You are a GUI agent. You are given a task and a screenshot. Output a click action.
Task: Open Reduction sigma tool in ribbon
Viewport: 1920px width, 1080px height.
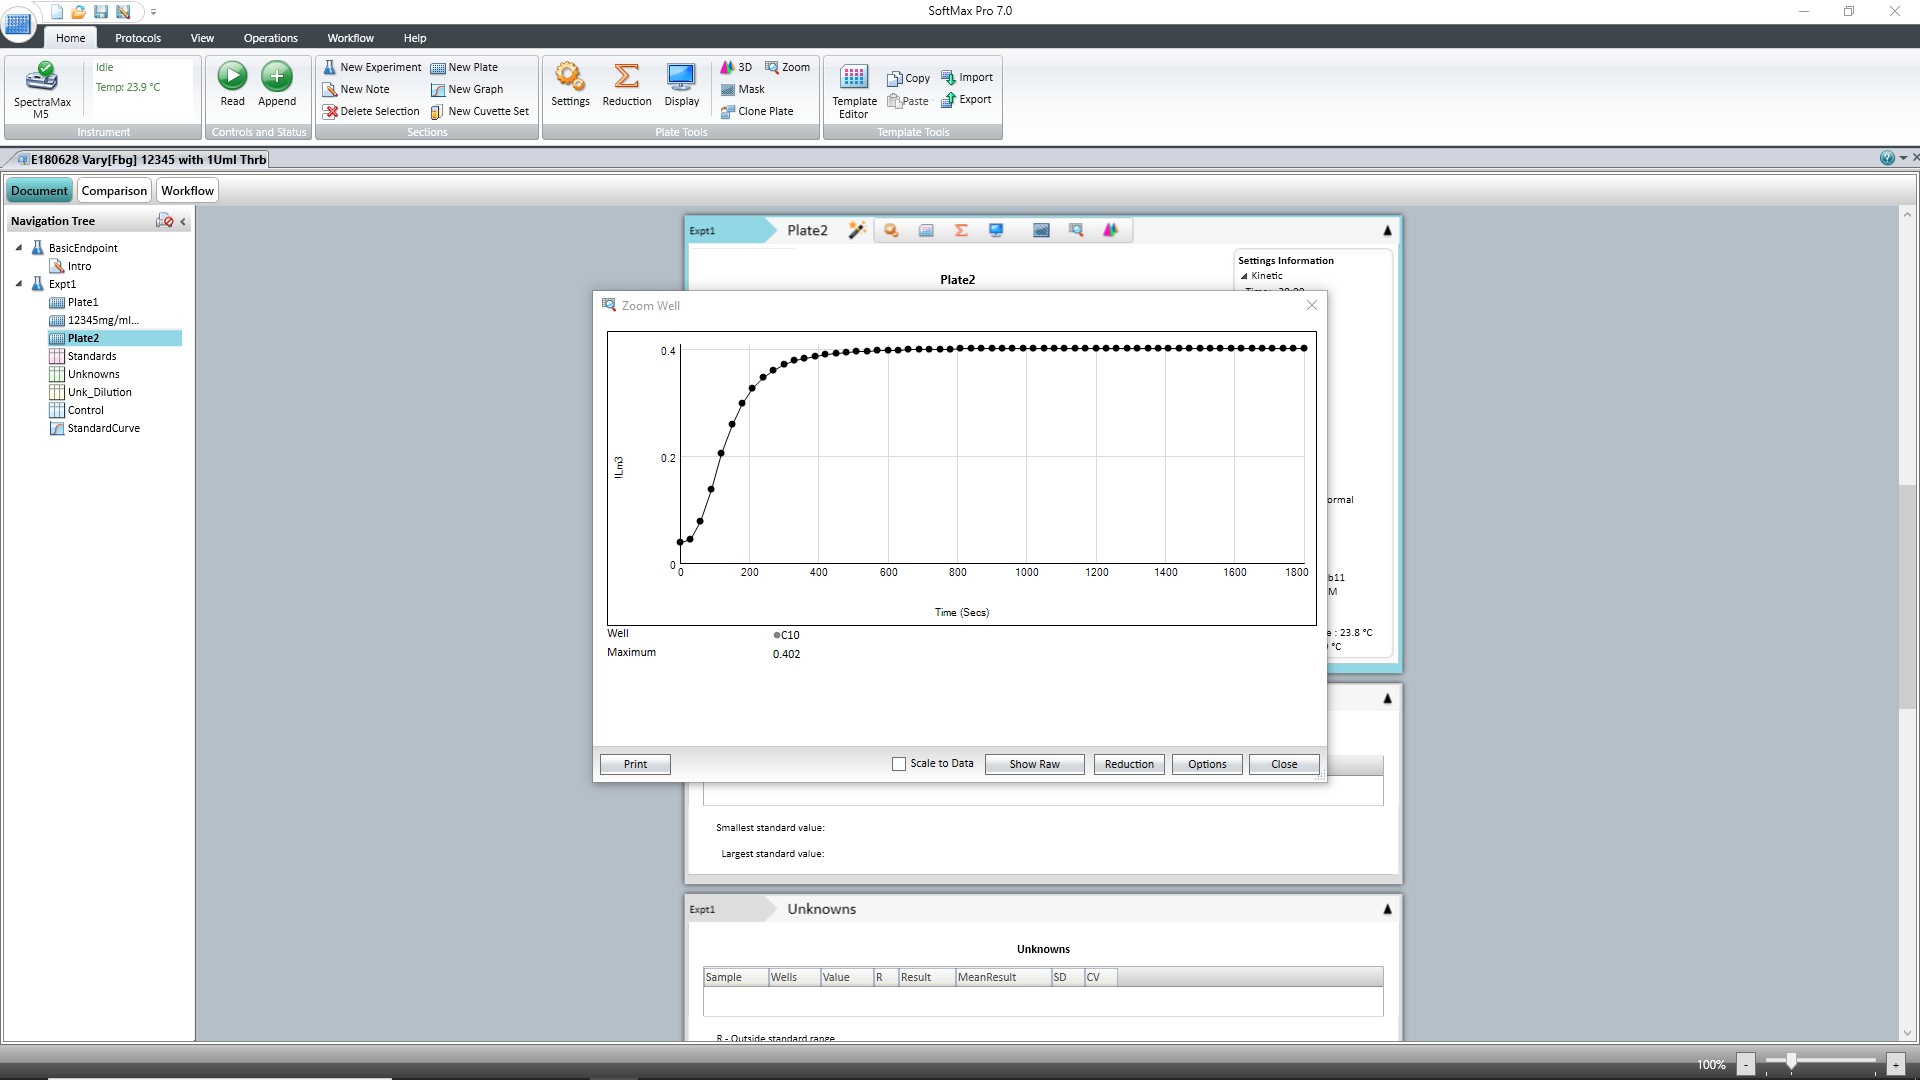(x=627, y=77)
